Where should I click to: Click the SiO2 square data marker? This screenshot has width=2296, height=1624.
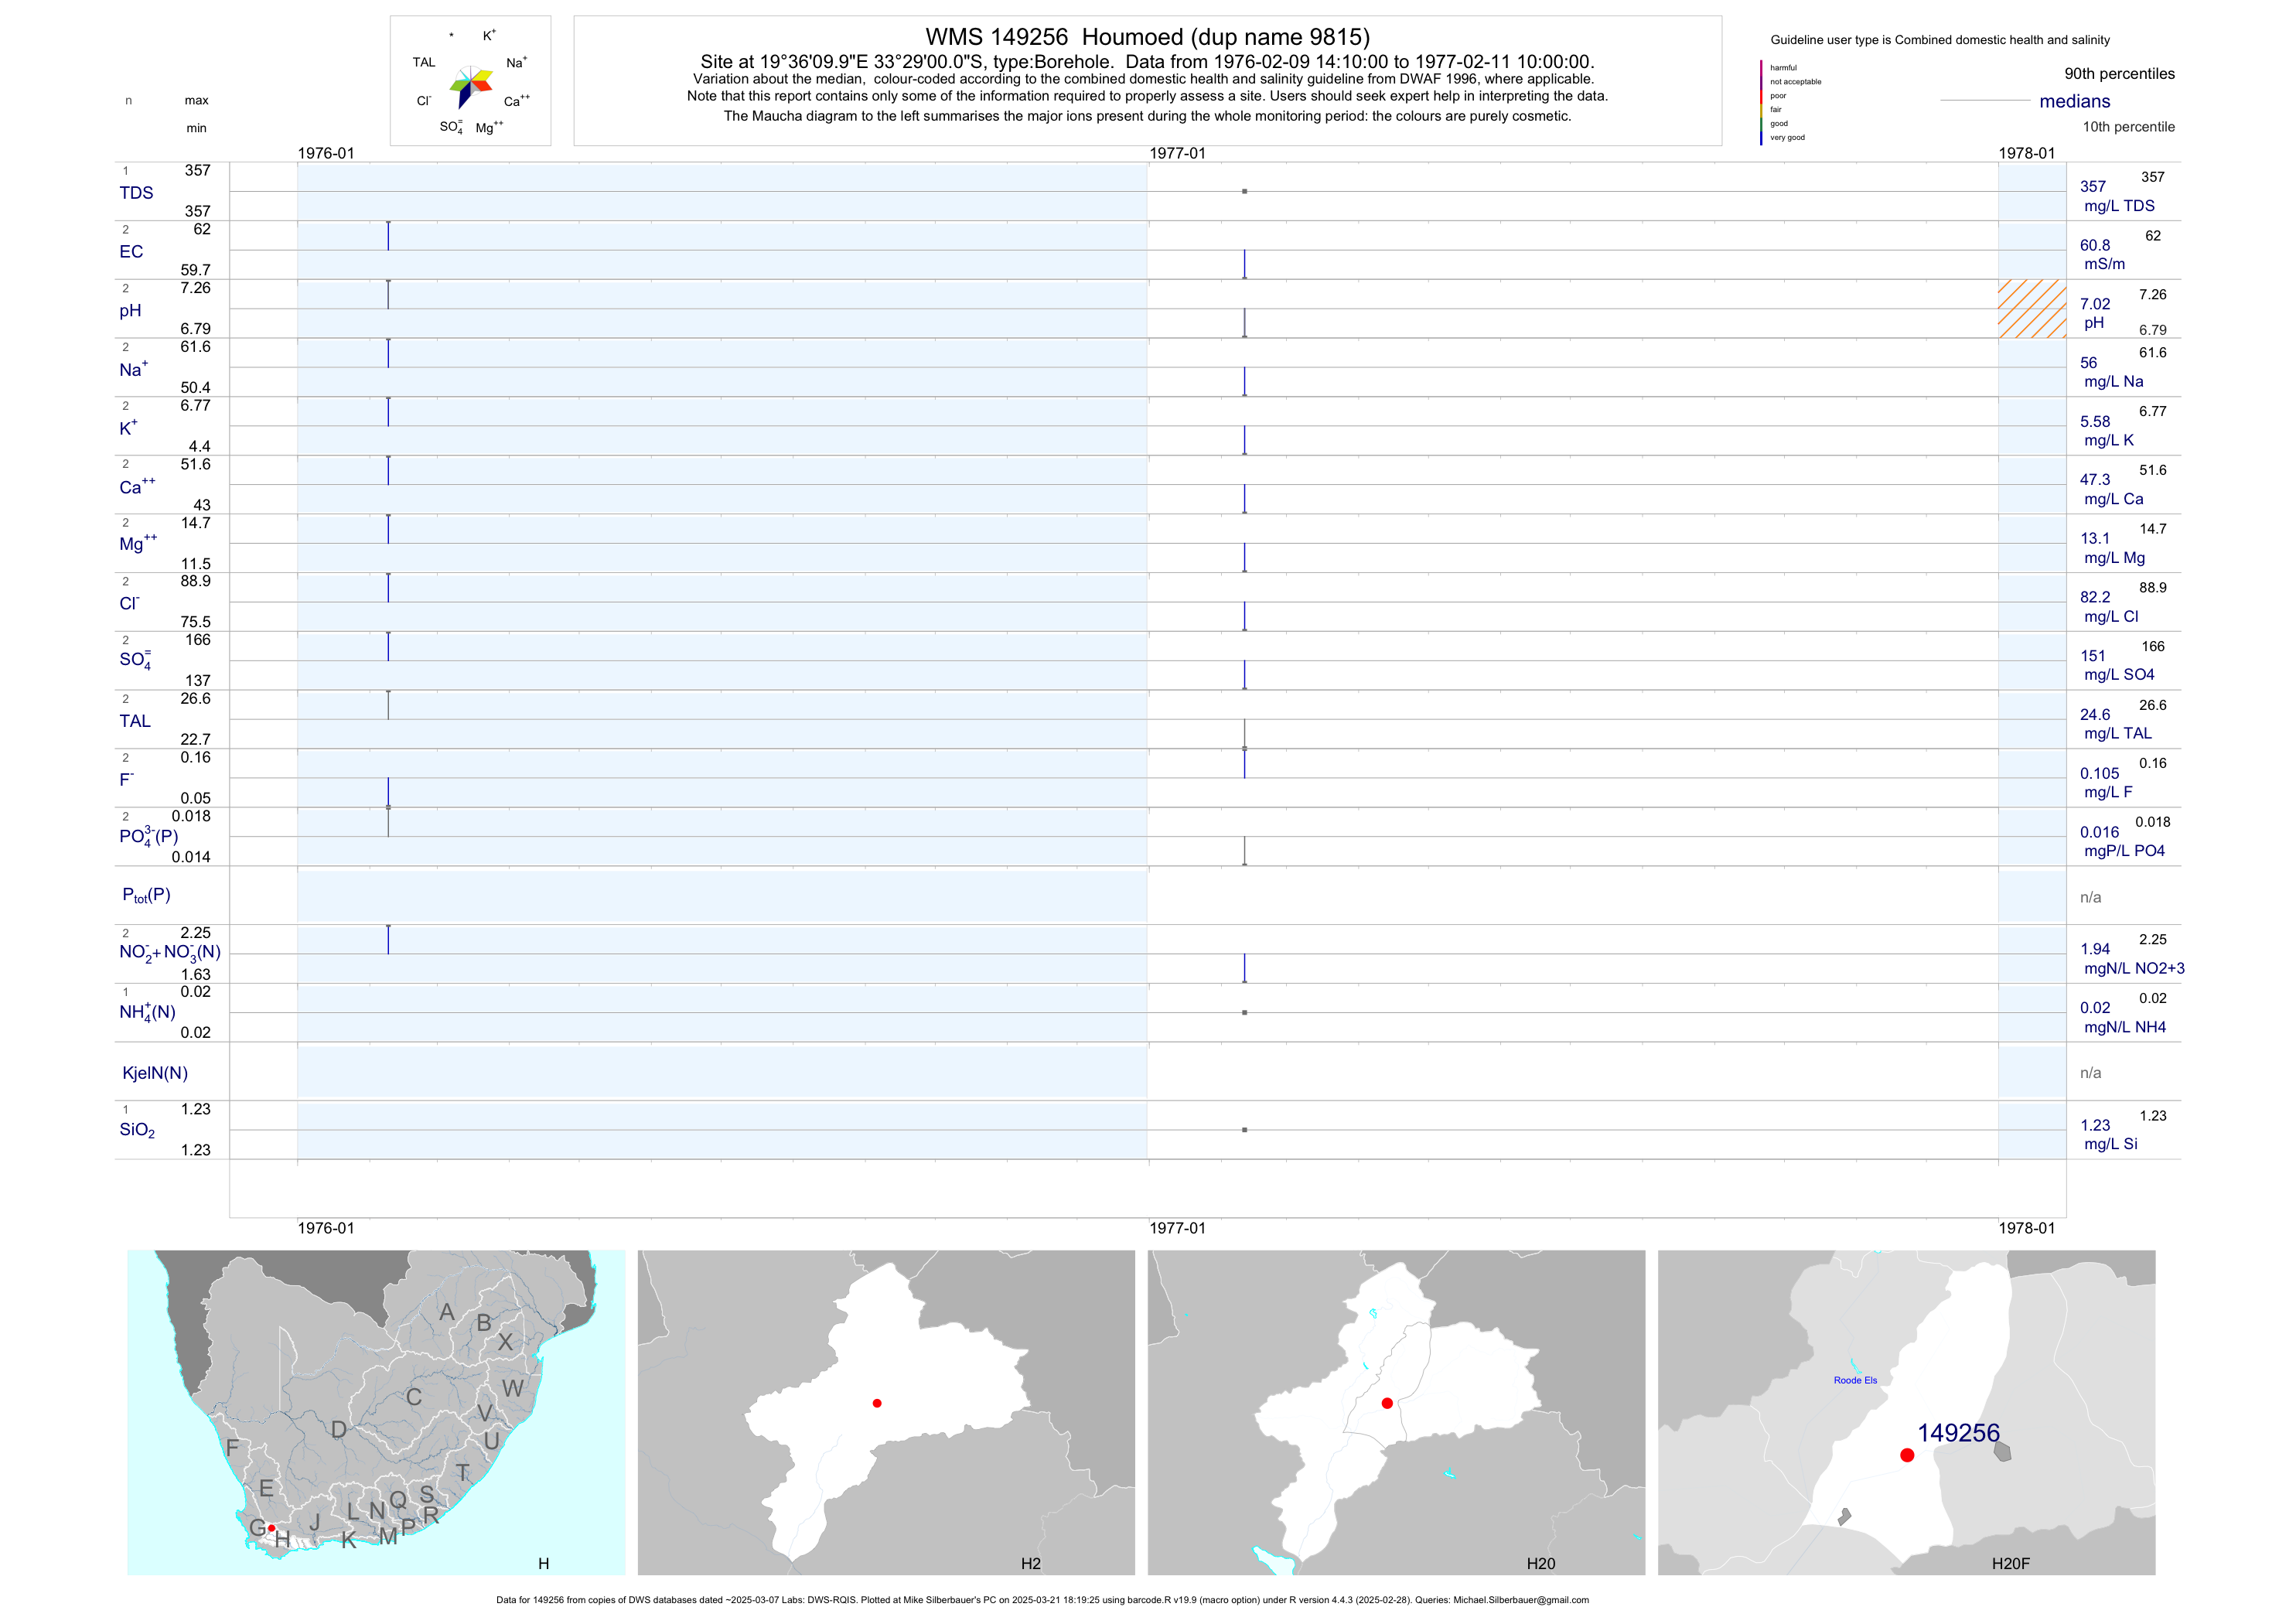(x=1244, y=1130)
